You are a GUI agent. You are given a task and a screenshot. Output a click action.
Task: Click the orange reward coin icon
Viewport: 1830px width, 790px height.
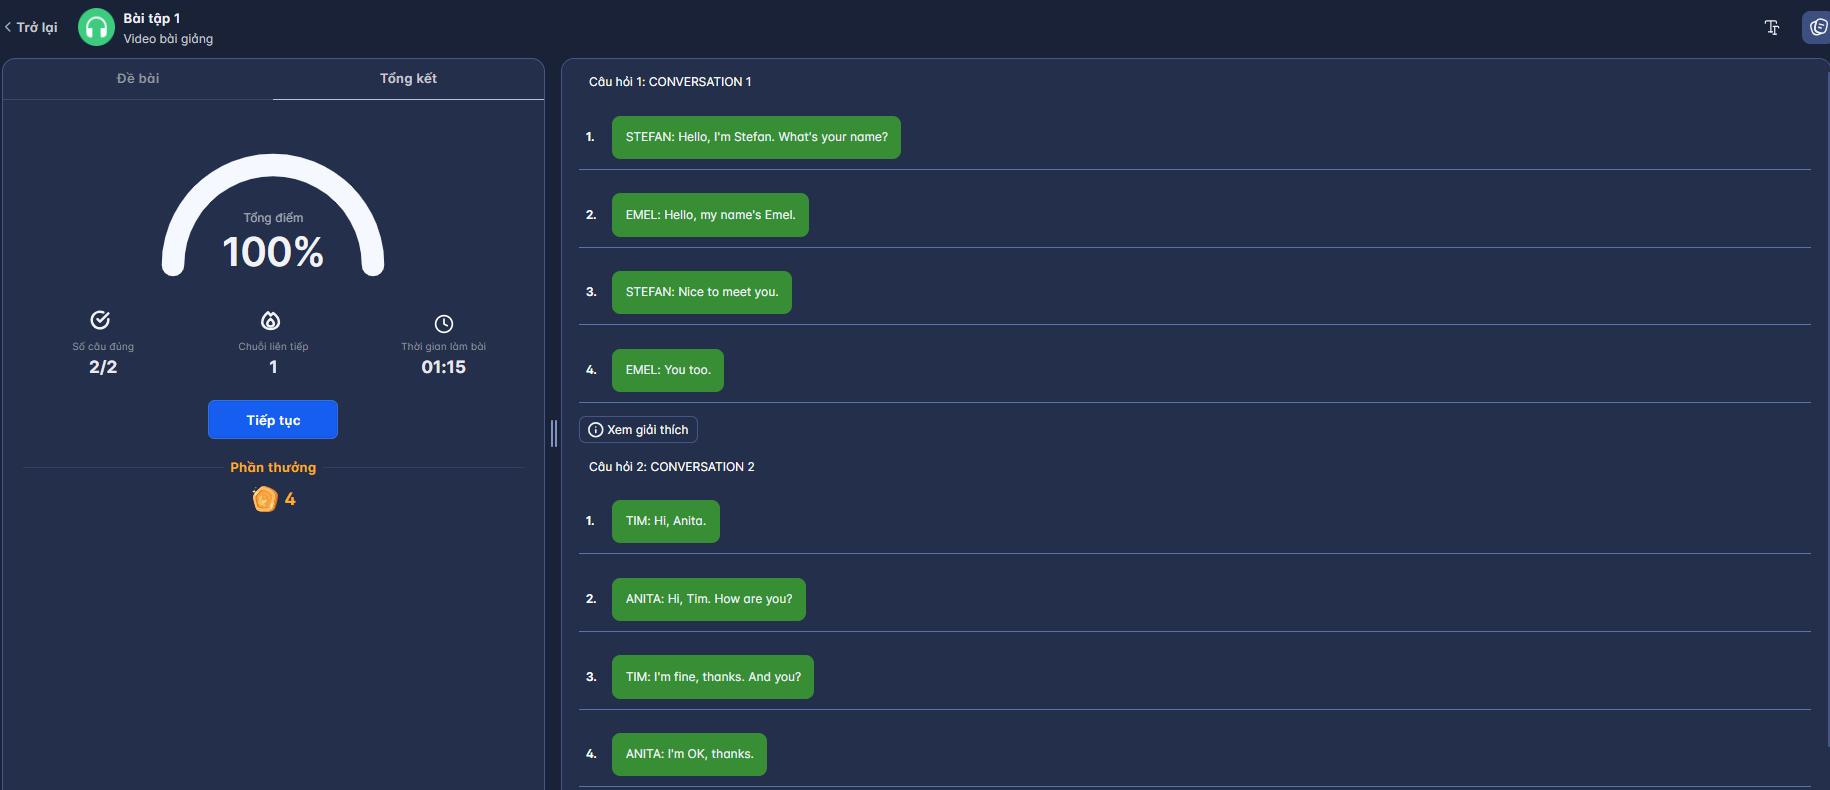tap(264, 499)
